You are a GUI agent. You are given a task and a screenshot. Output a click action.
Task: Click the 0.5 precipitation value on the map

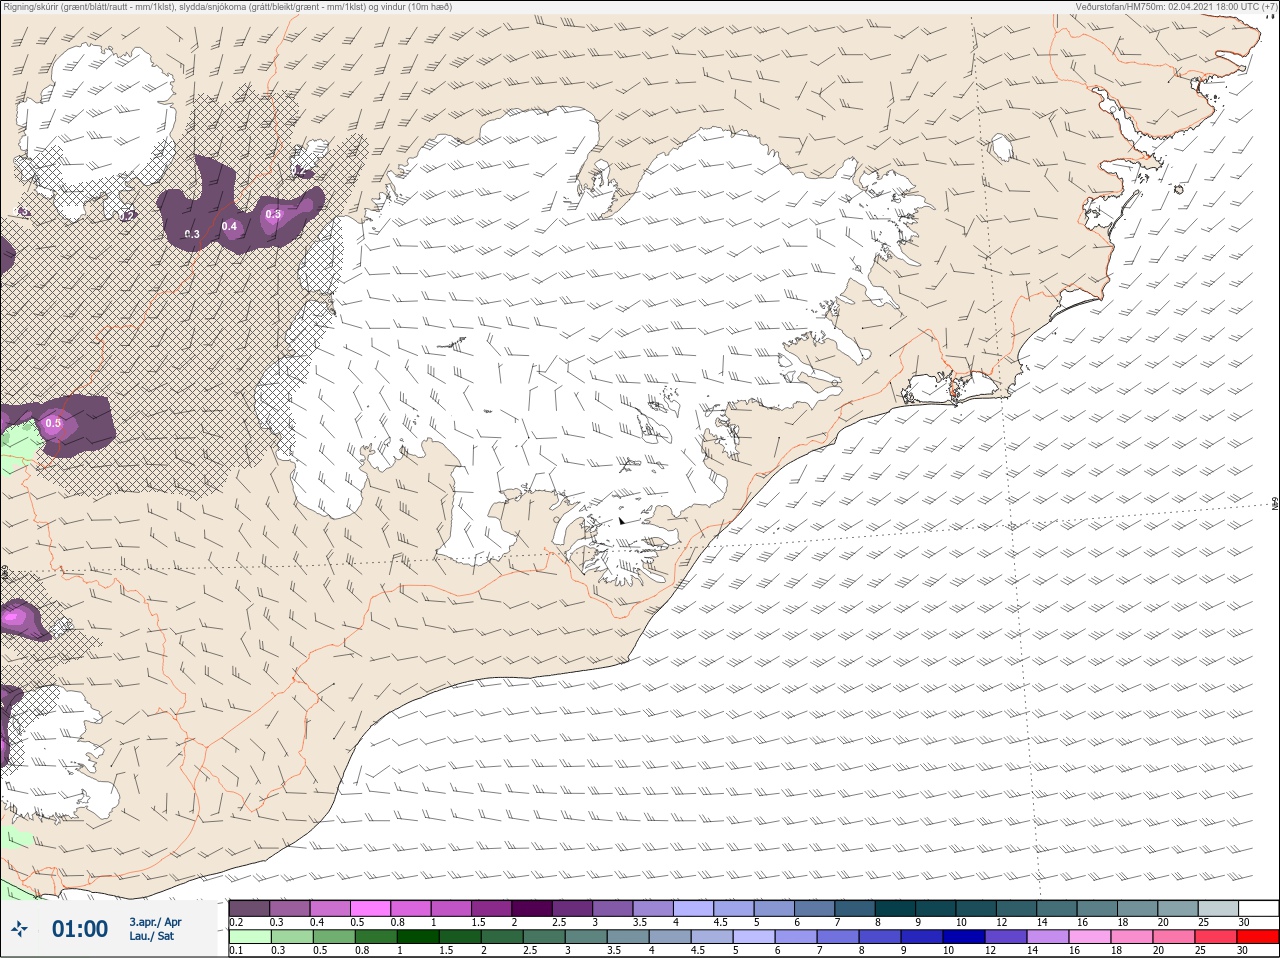[53, 423]
